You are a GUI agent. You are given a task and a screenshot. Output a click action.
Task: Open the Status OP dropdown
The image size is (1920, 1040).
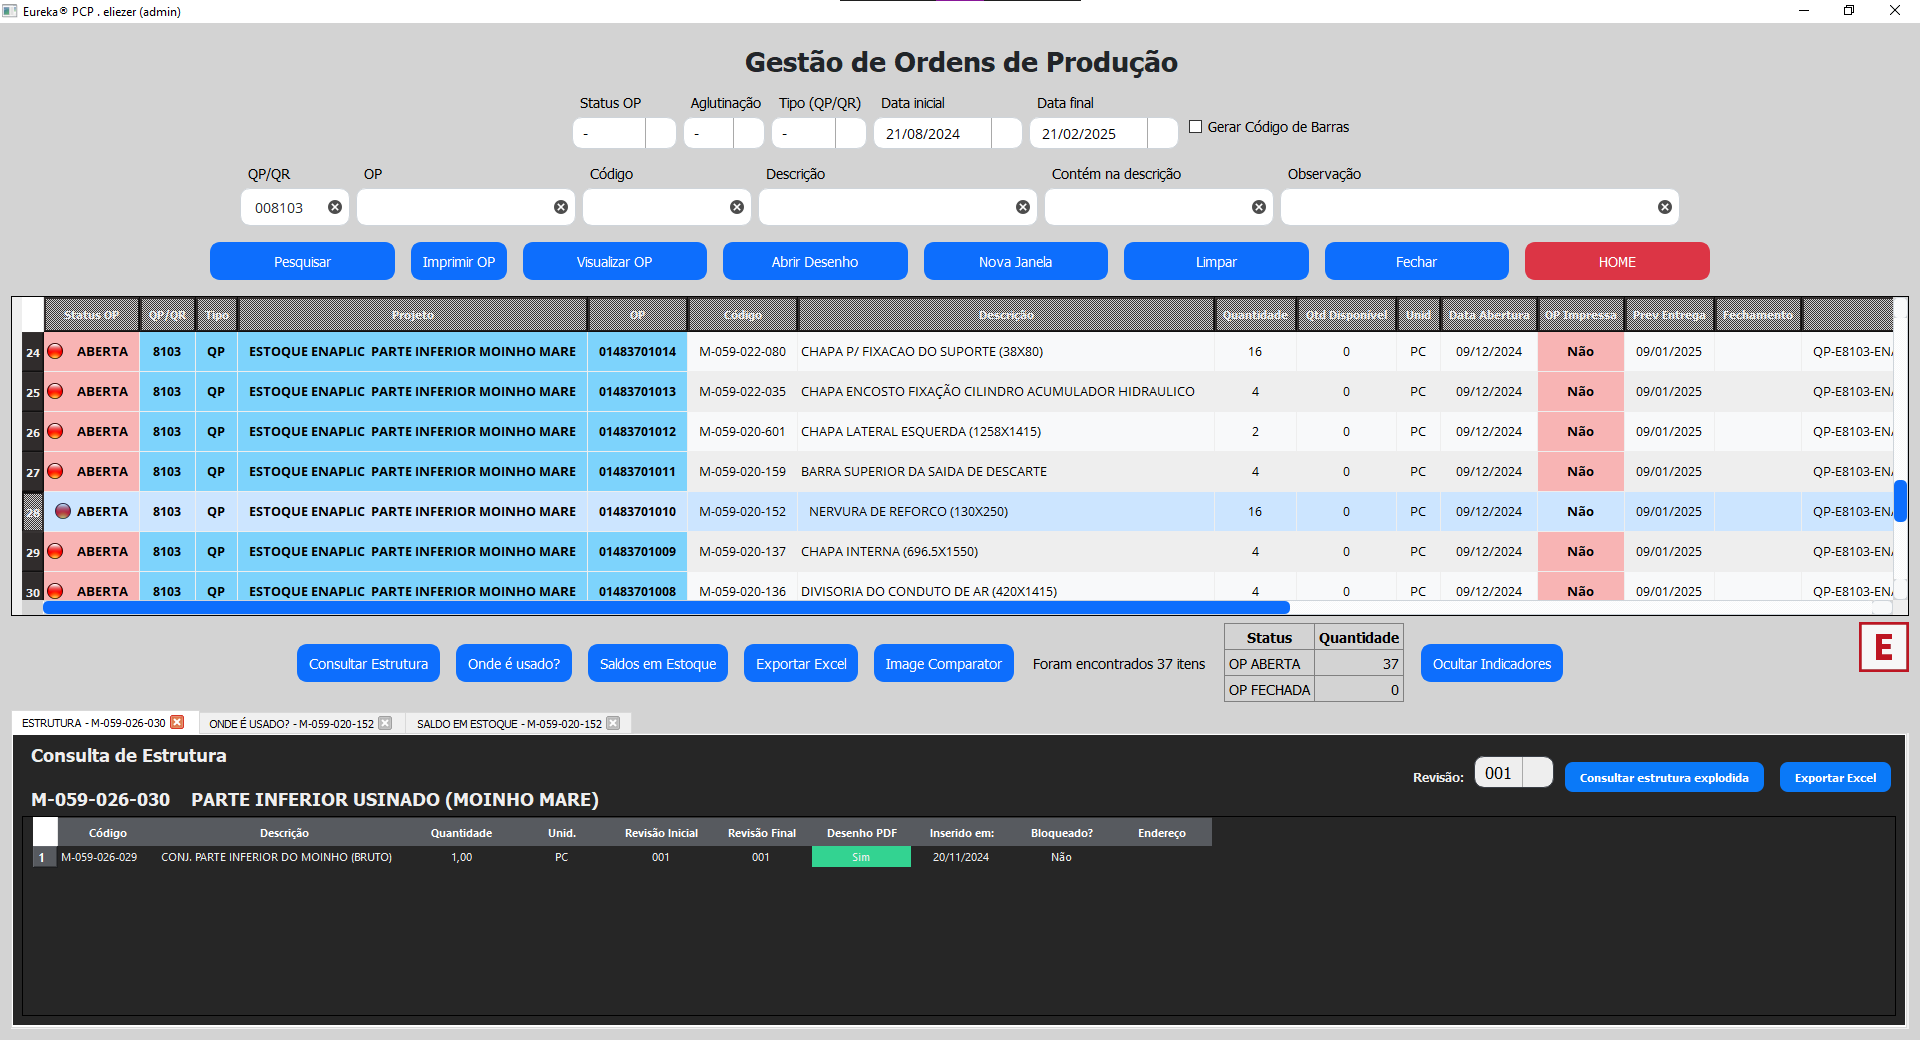(660, 133)
